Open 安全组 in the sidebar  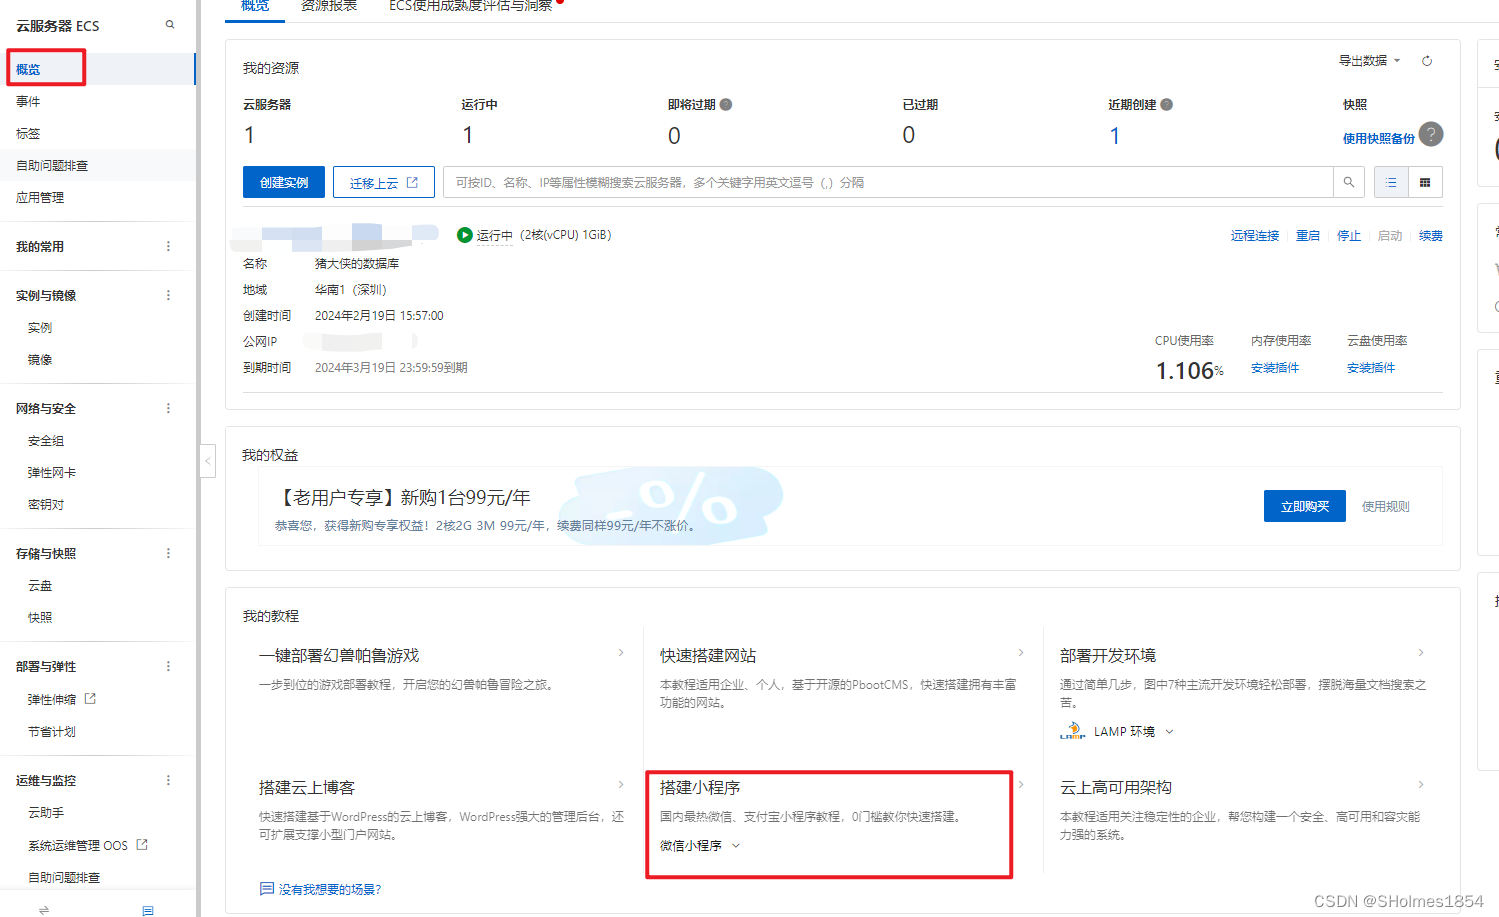click(46, 440)
